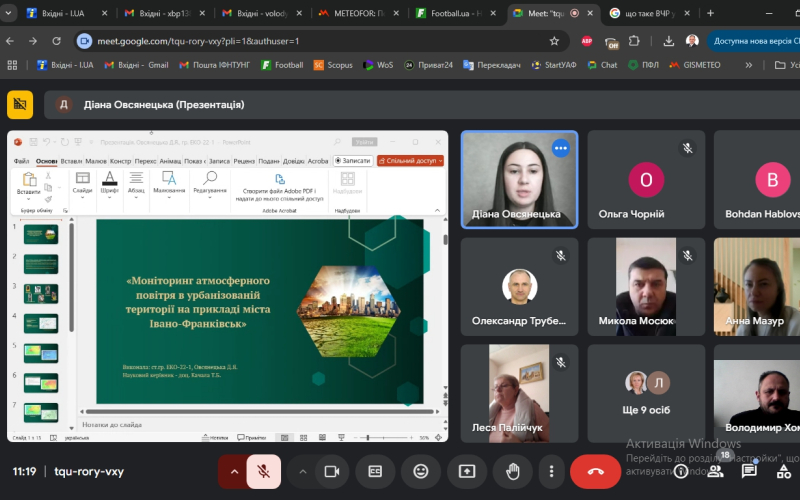Open the Анімація ribbon tab in PowerPoint
This screenshot has height=500, width=800.
(170, 161)
